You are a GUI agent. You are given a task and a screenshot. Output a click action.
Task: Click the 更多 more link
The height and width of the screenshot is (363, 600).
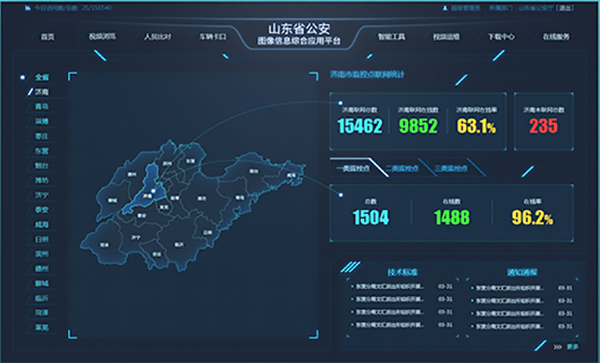[572, 347]
